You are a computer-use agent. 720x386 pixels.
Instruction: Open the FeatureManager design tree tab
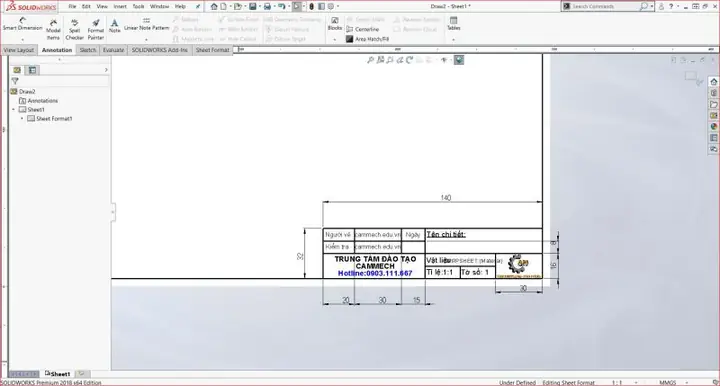pos(17,70)
